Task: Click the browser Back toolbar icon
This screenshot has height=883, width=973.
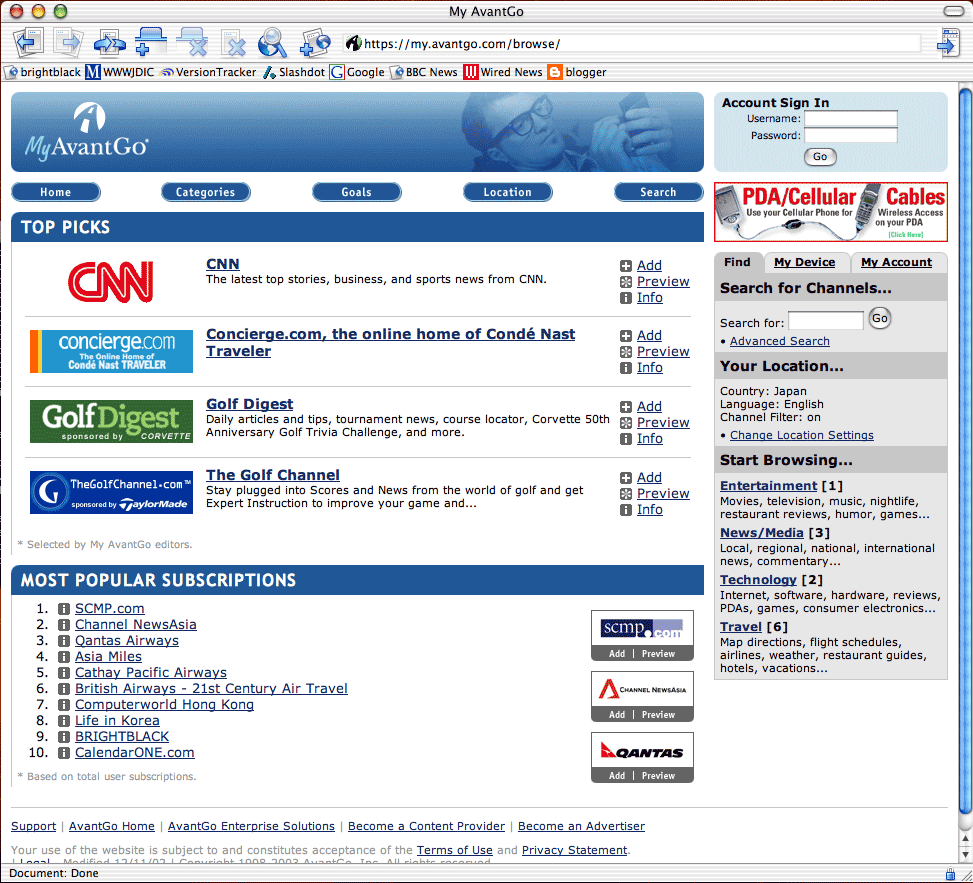Action: 28,42
